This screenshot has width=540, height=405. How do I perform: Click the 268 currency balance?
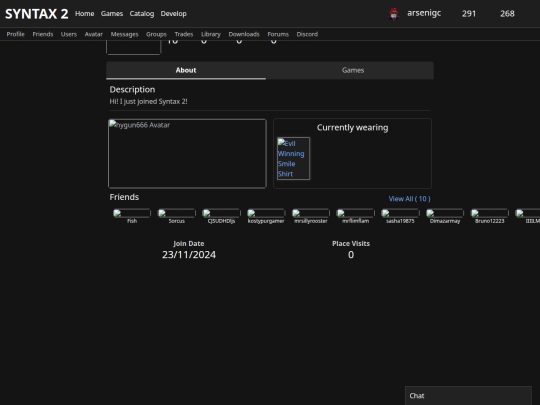pyautogui.click(x=507, y=14)
